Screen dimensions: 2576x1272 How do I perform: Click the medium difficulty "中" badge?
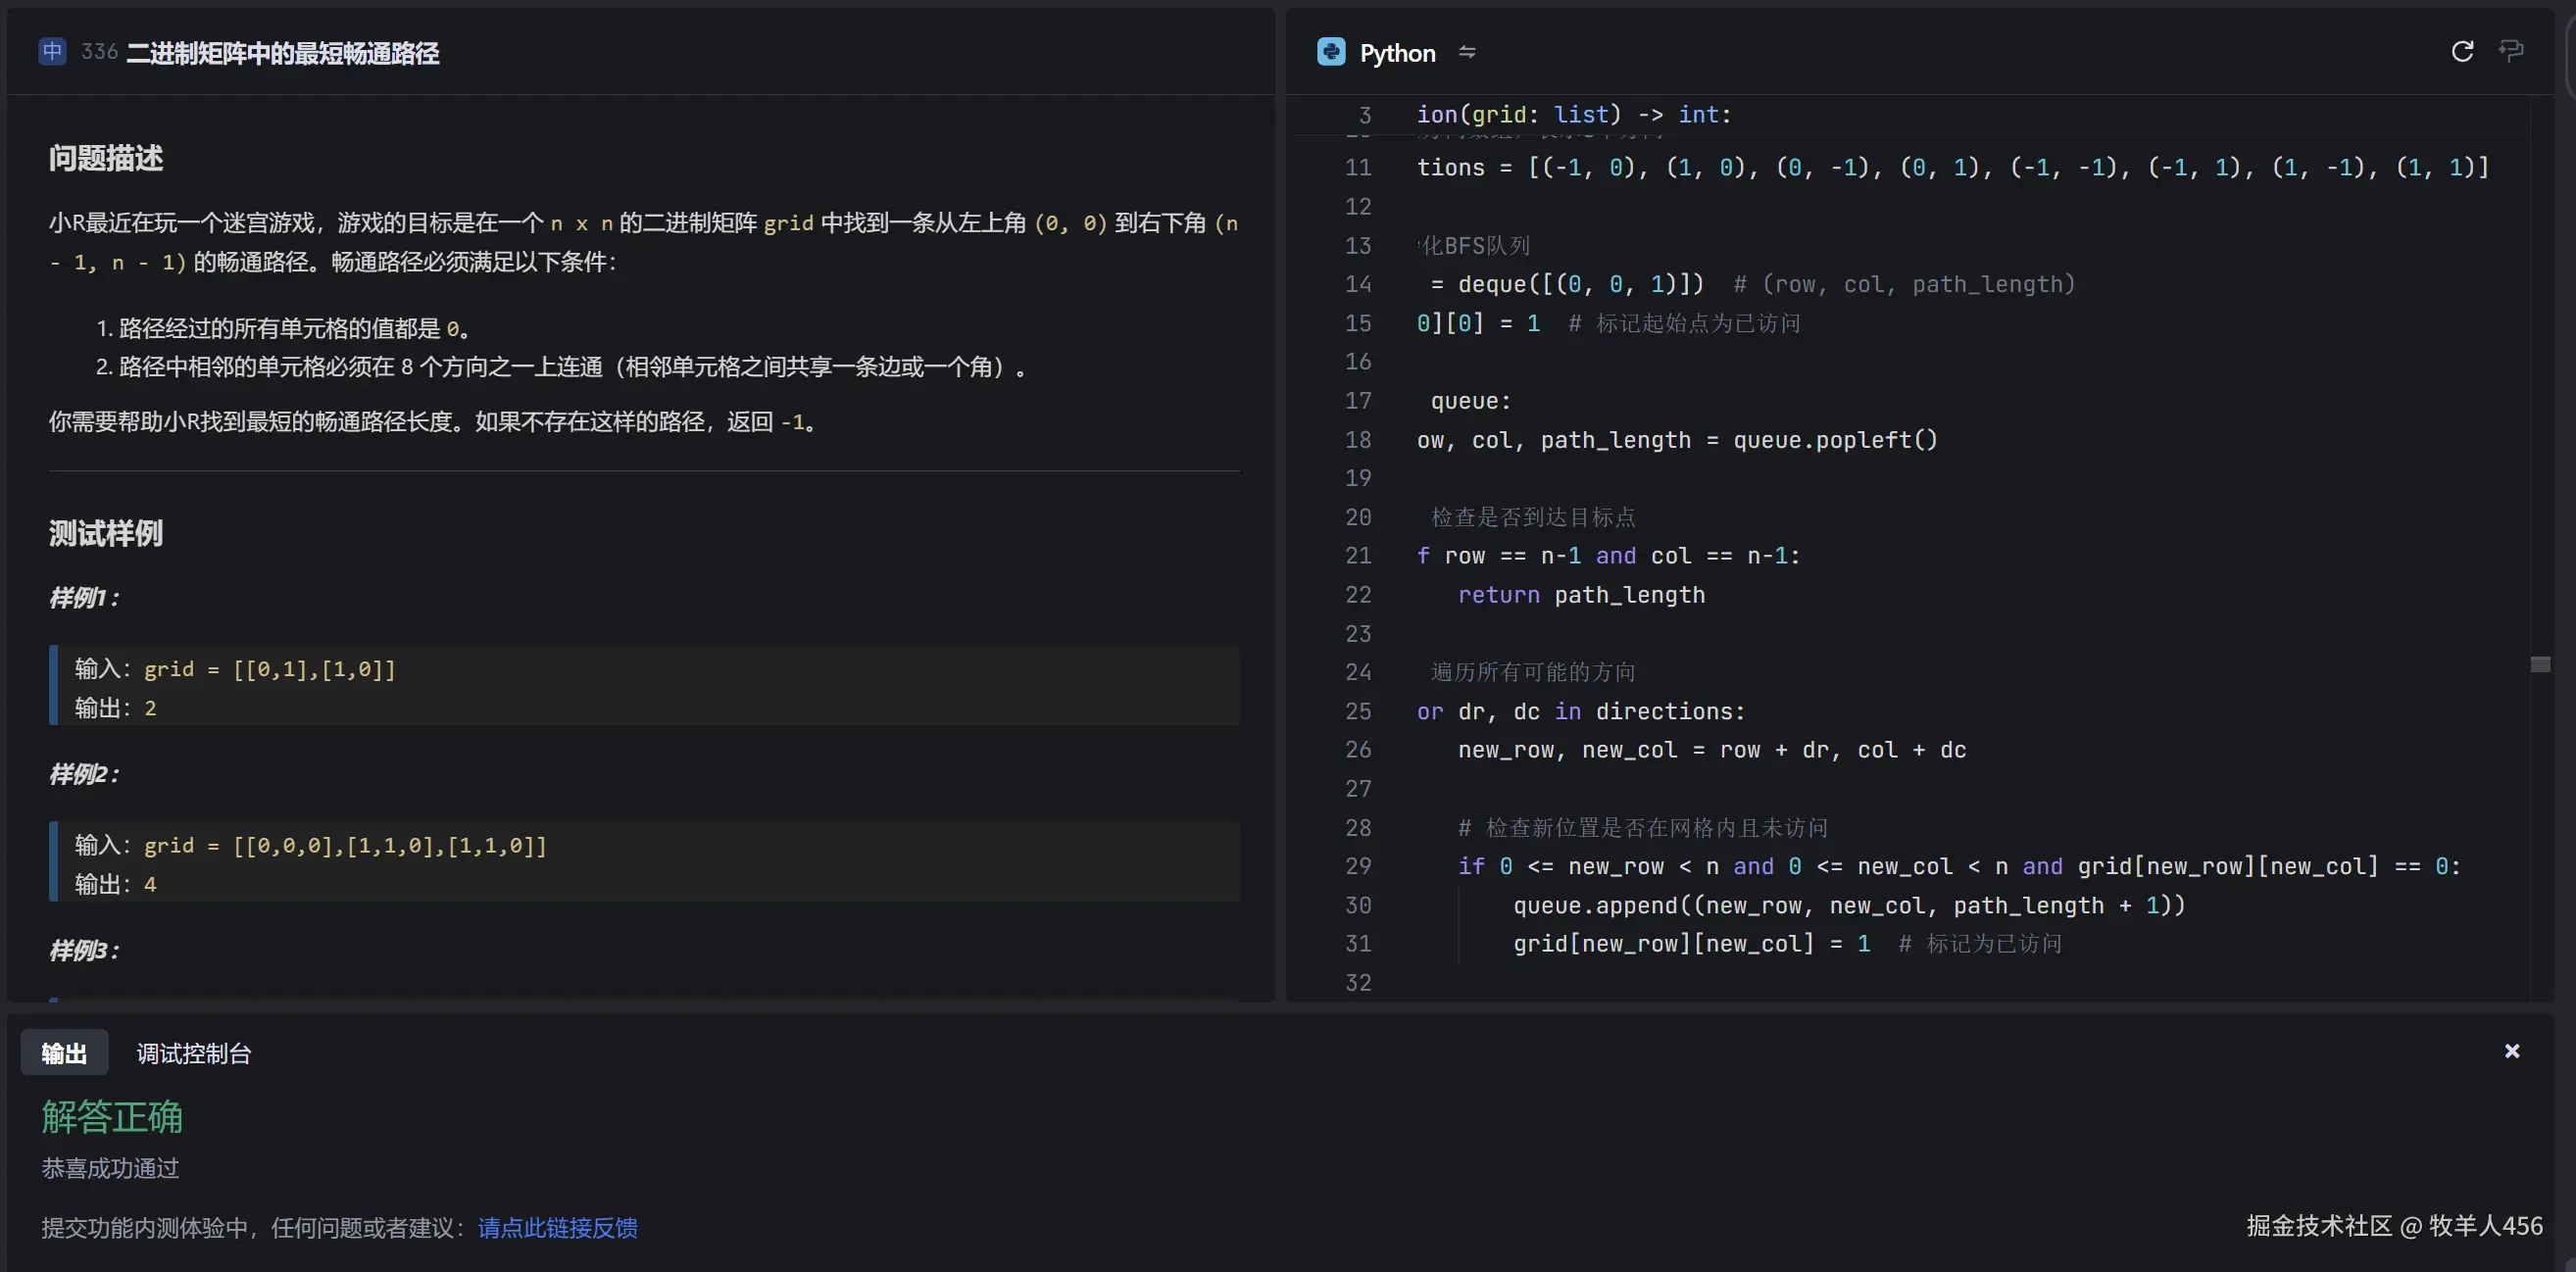52,51
